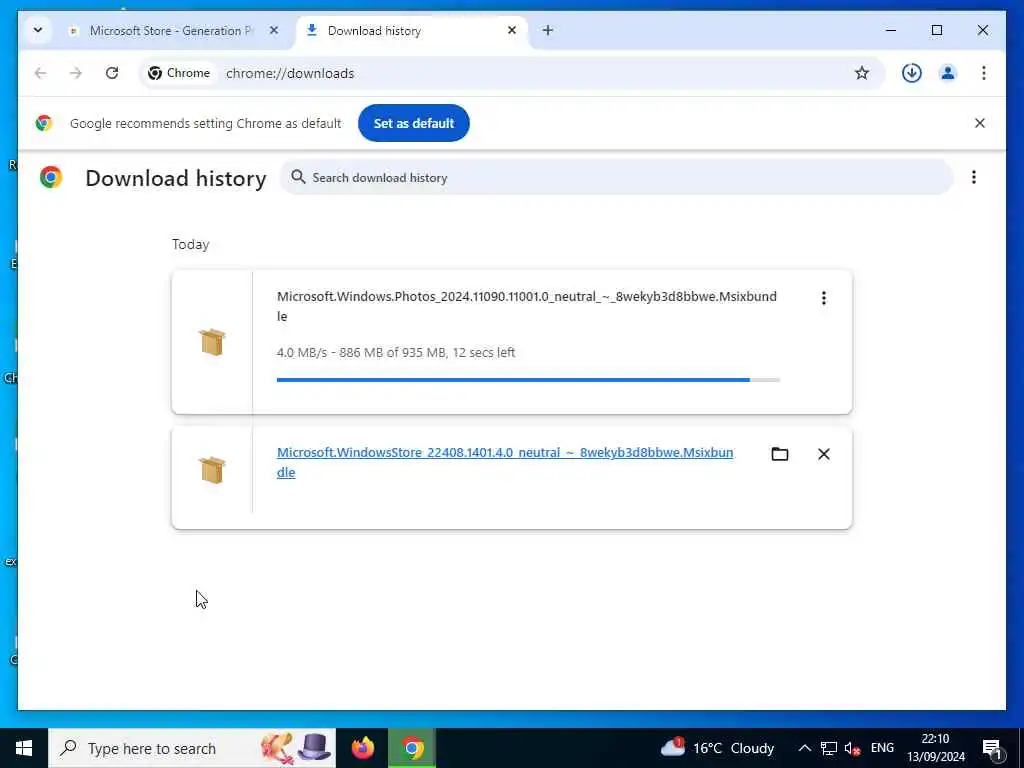Reload the downloads page
The image size is (1024, 768).
click(112, 73)
